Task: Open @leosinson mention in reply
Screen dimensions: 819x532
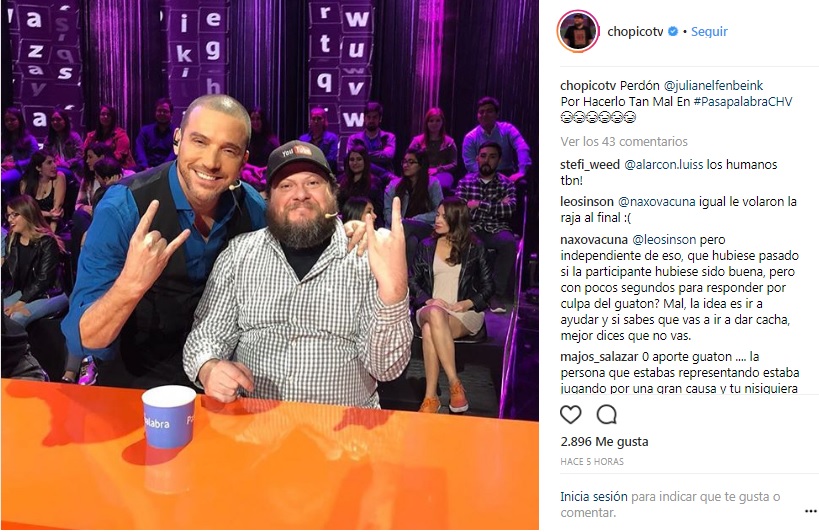Action: click(664, 240)
